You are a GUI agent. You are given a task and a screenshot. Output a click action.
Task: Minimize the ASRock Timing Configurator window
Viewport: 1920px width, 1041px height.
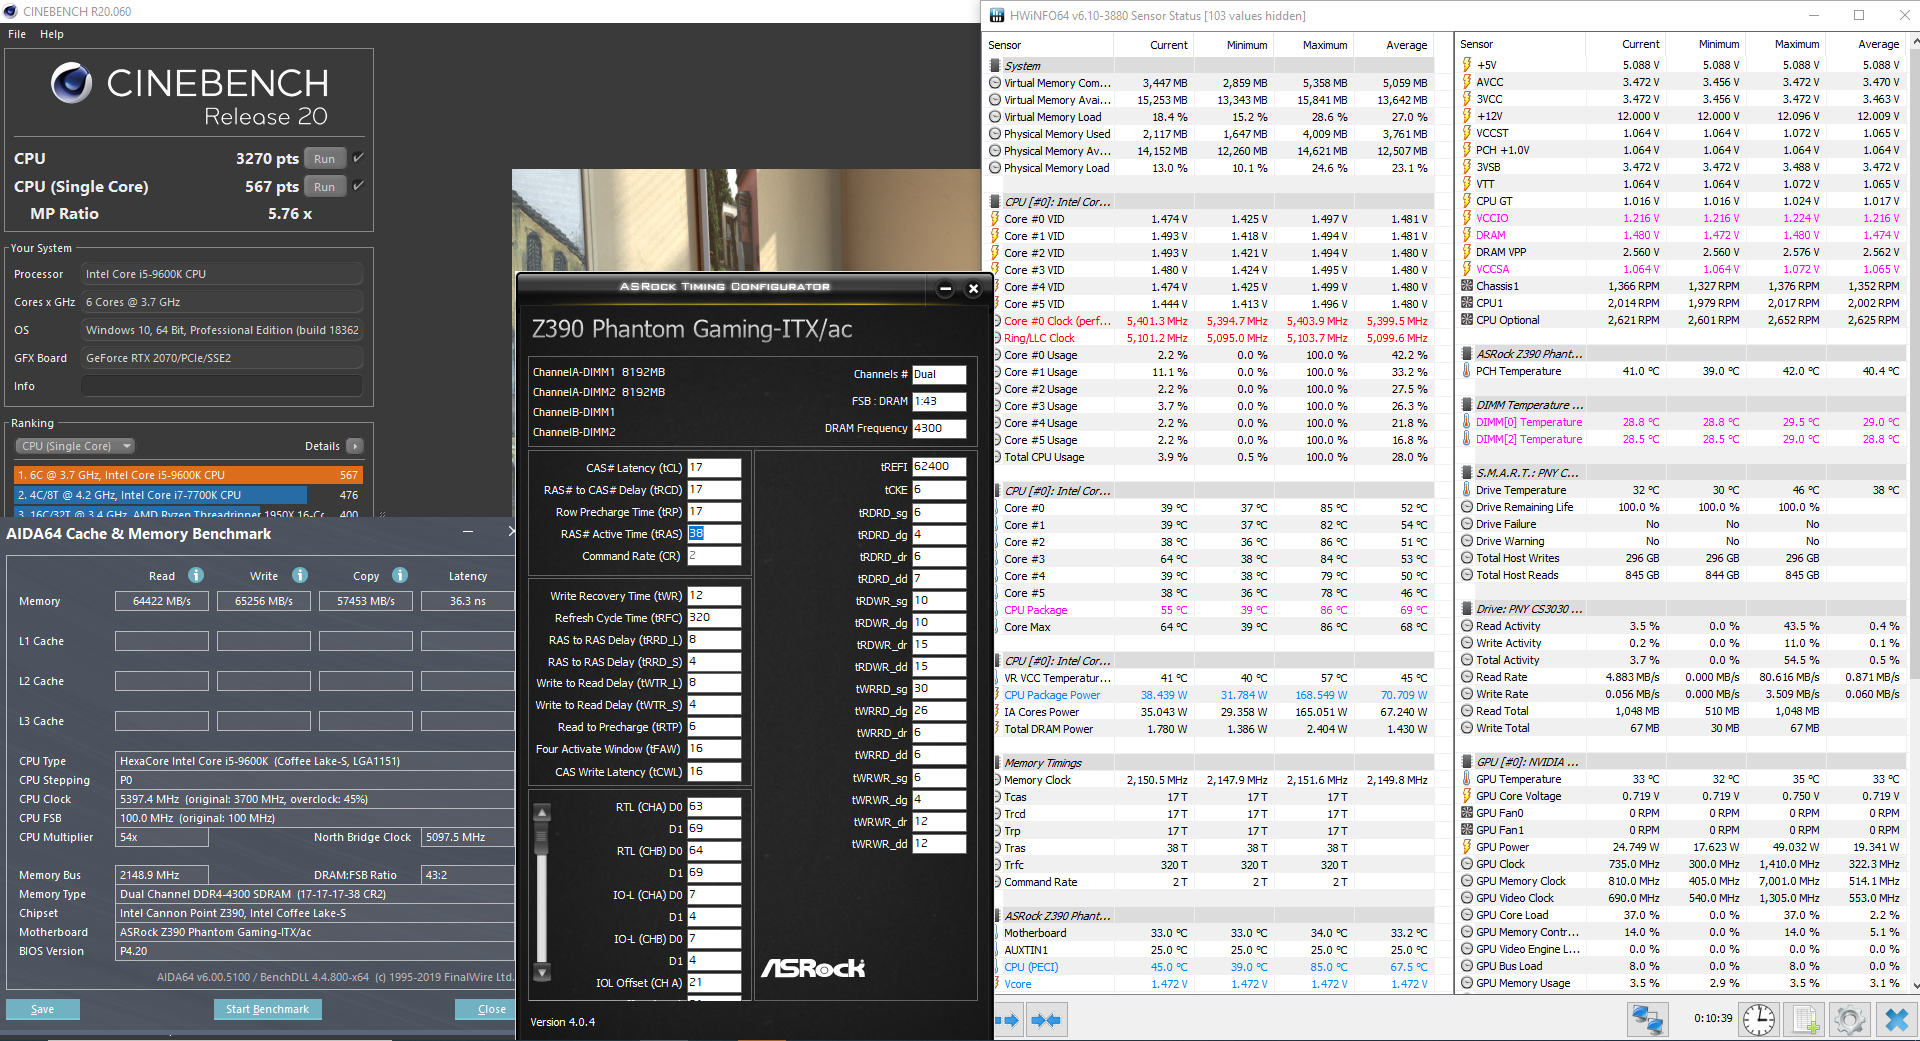click(x=945, y=289)
